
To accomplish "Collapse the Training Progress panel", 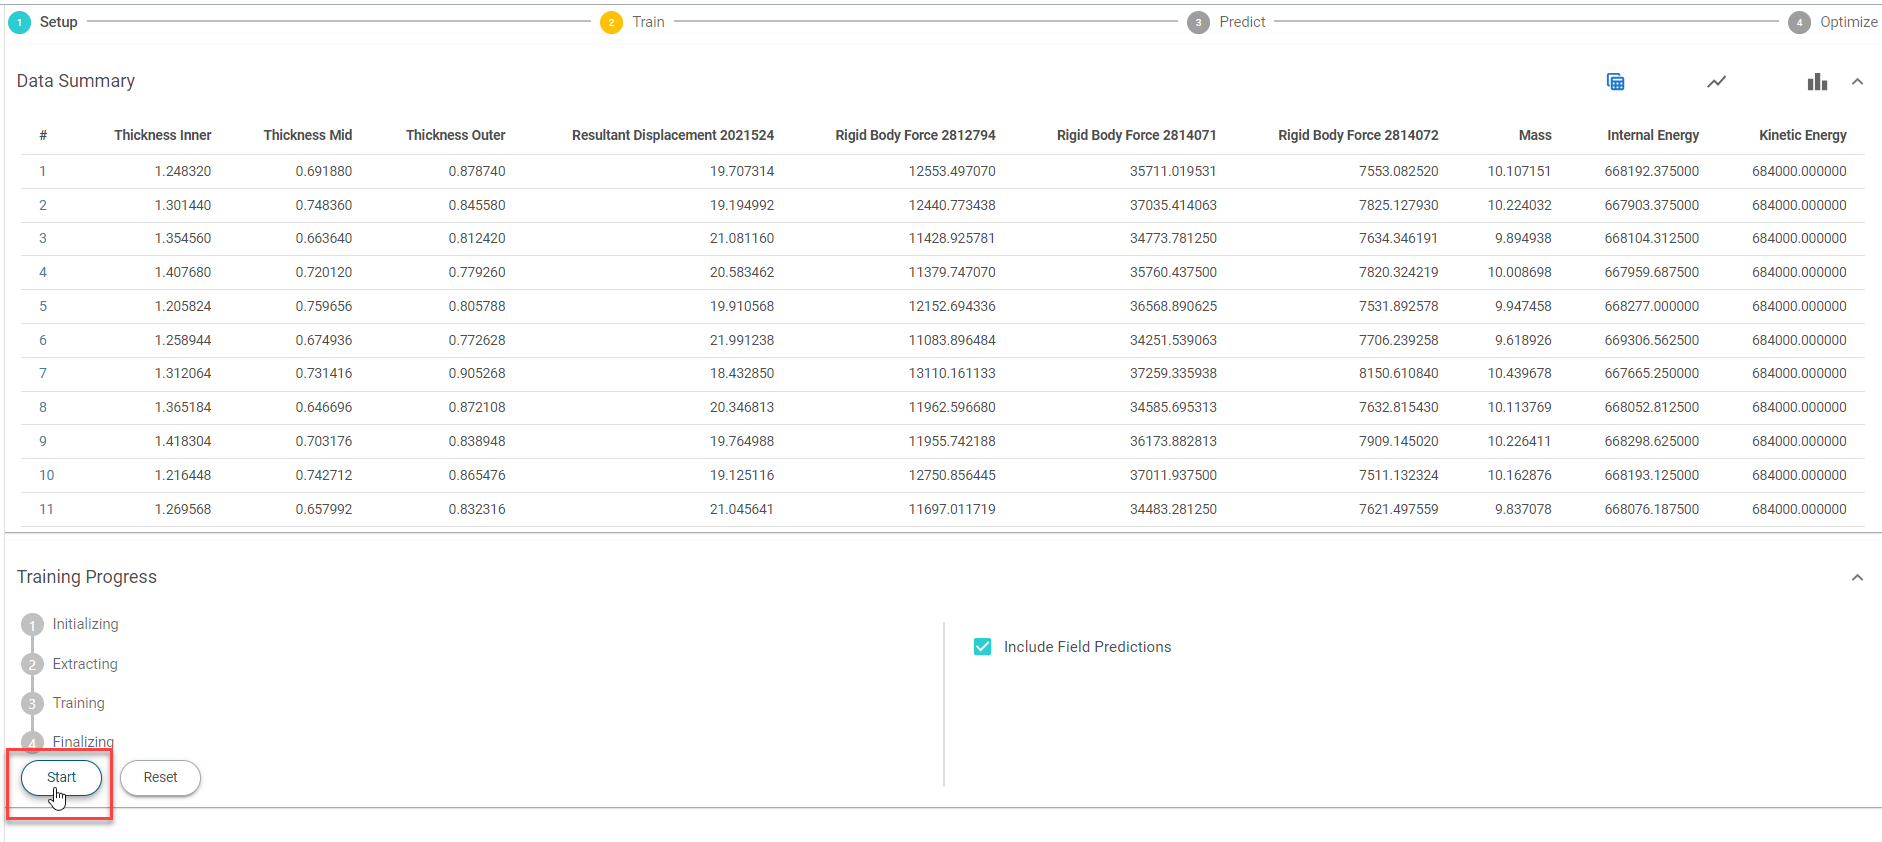I will 1857,577.
